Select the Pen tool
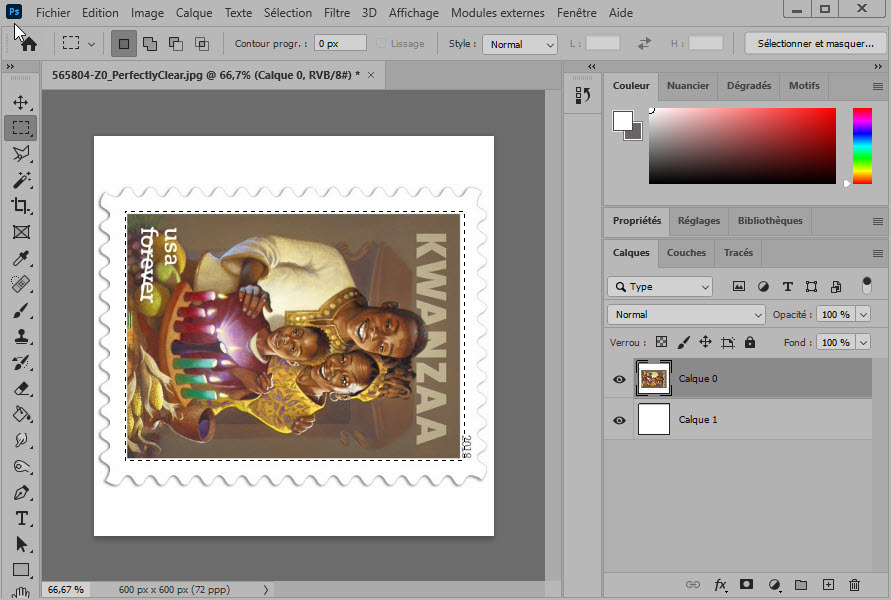The image size is (891, 600). tap(20, 493)
